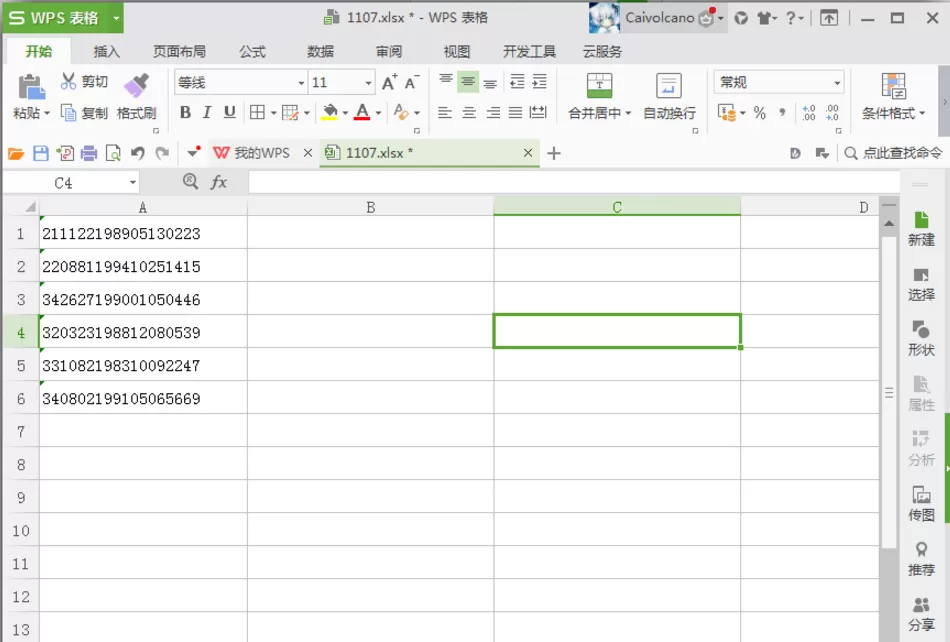Click the Undo arrow icon
This screenshot has height=642, width=950.
click(138, 153)
